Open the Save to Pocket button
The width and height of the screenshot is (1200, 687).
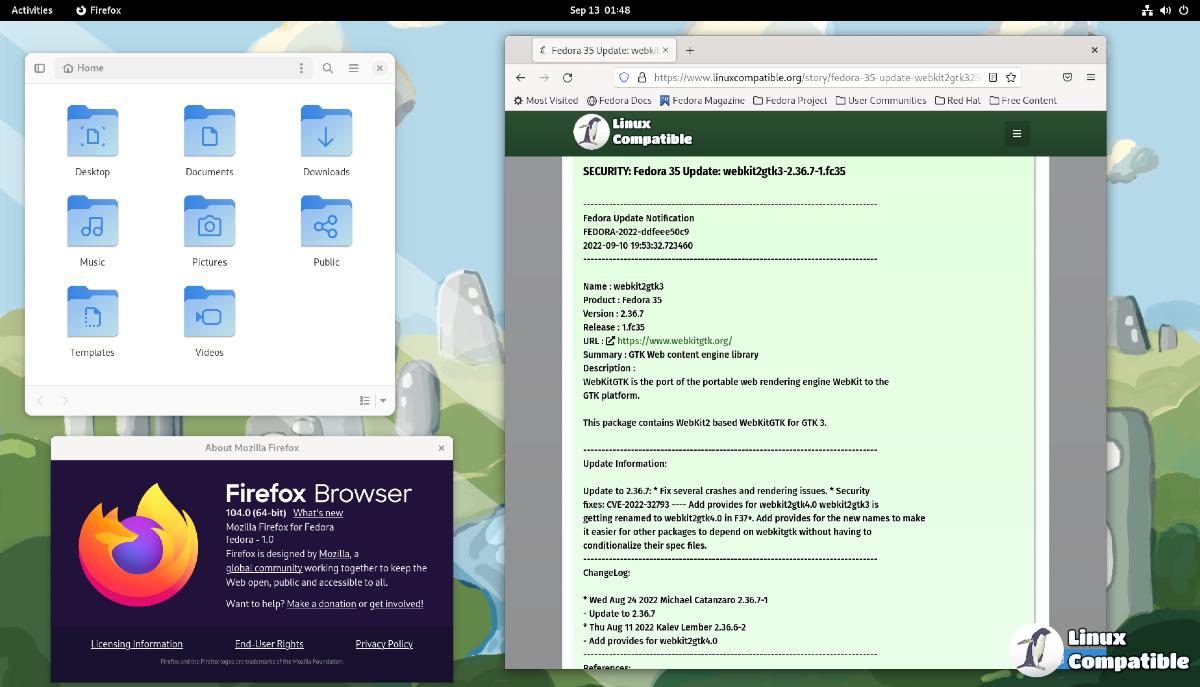[x=1067, y=77]
